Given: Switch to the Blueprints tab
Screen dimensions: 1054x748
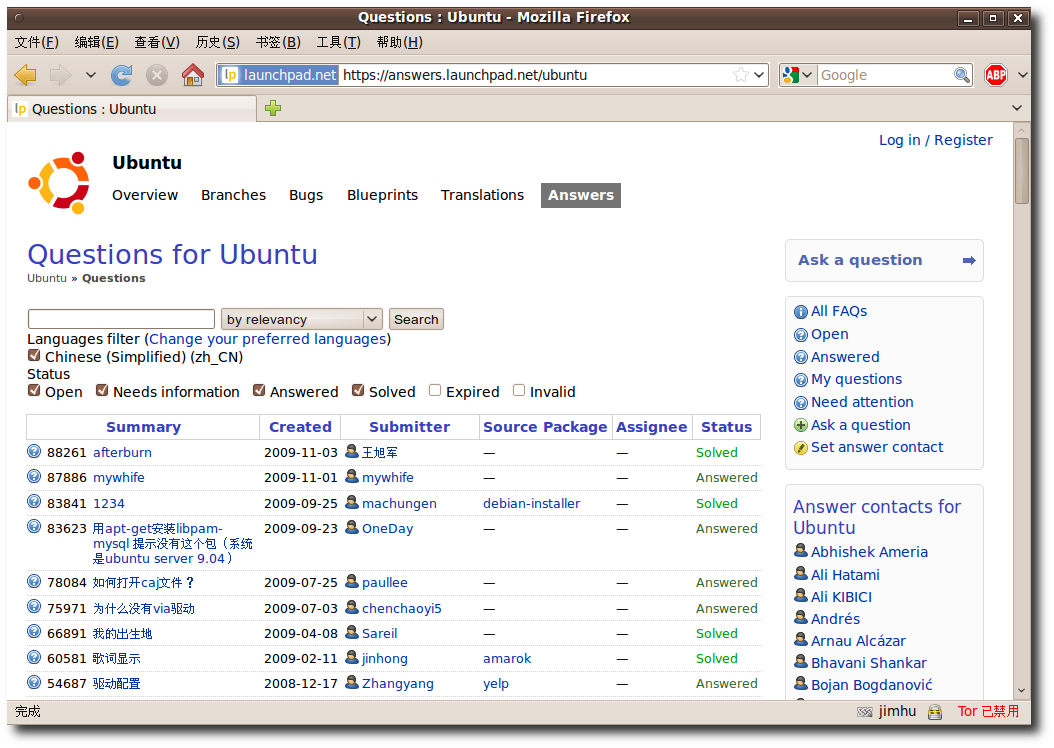Looking at the screenshot, I should tap(382, 195).
